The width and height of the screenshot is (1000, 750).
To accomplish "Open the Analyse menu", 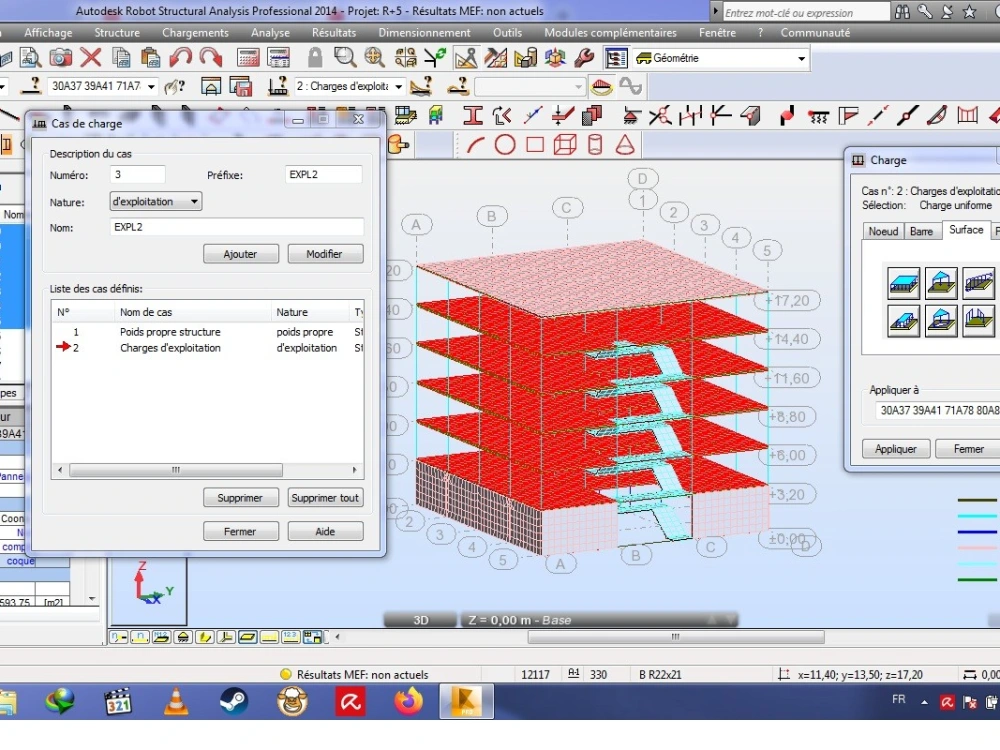I will (270, 32).
